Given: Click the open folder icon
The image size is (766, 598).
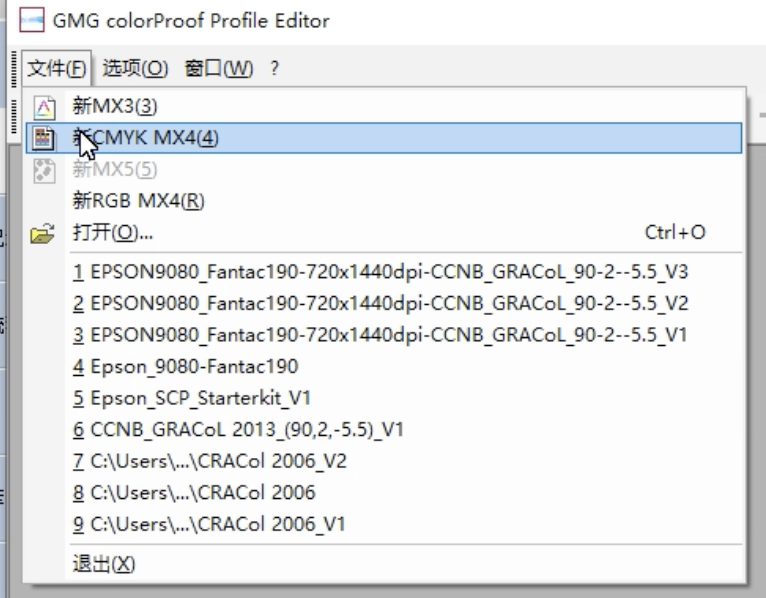Looking at the screenshot, I should (43, 234).
